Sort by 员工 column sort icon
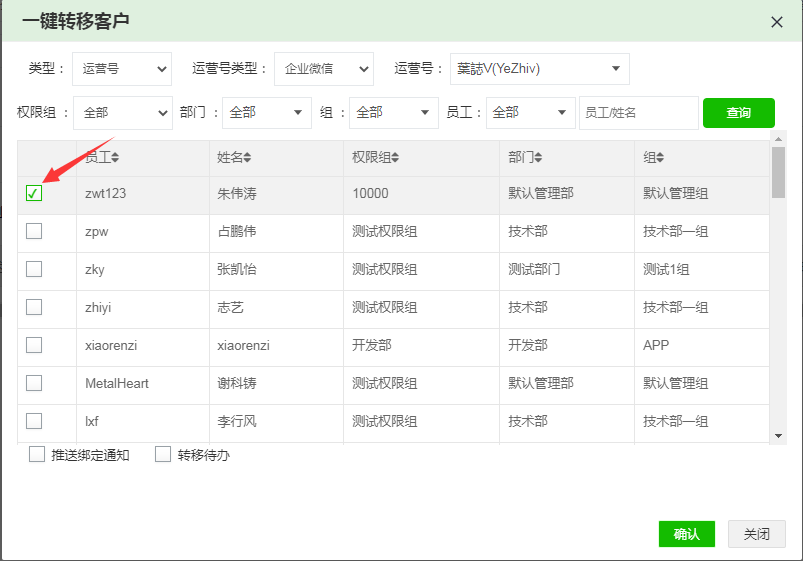The image size is (803, 561). pyautogui.click(x=115, y=158)
